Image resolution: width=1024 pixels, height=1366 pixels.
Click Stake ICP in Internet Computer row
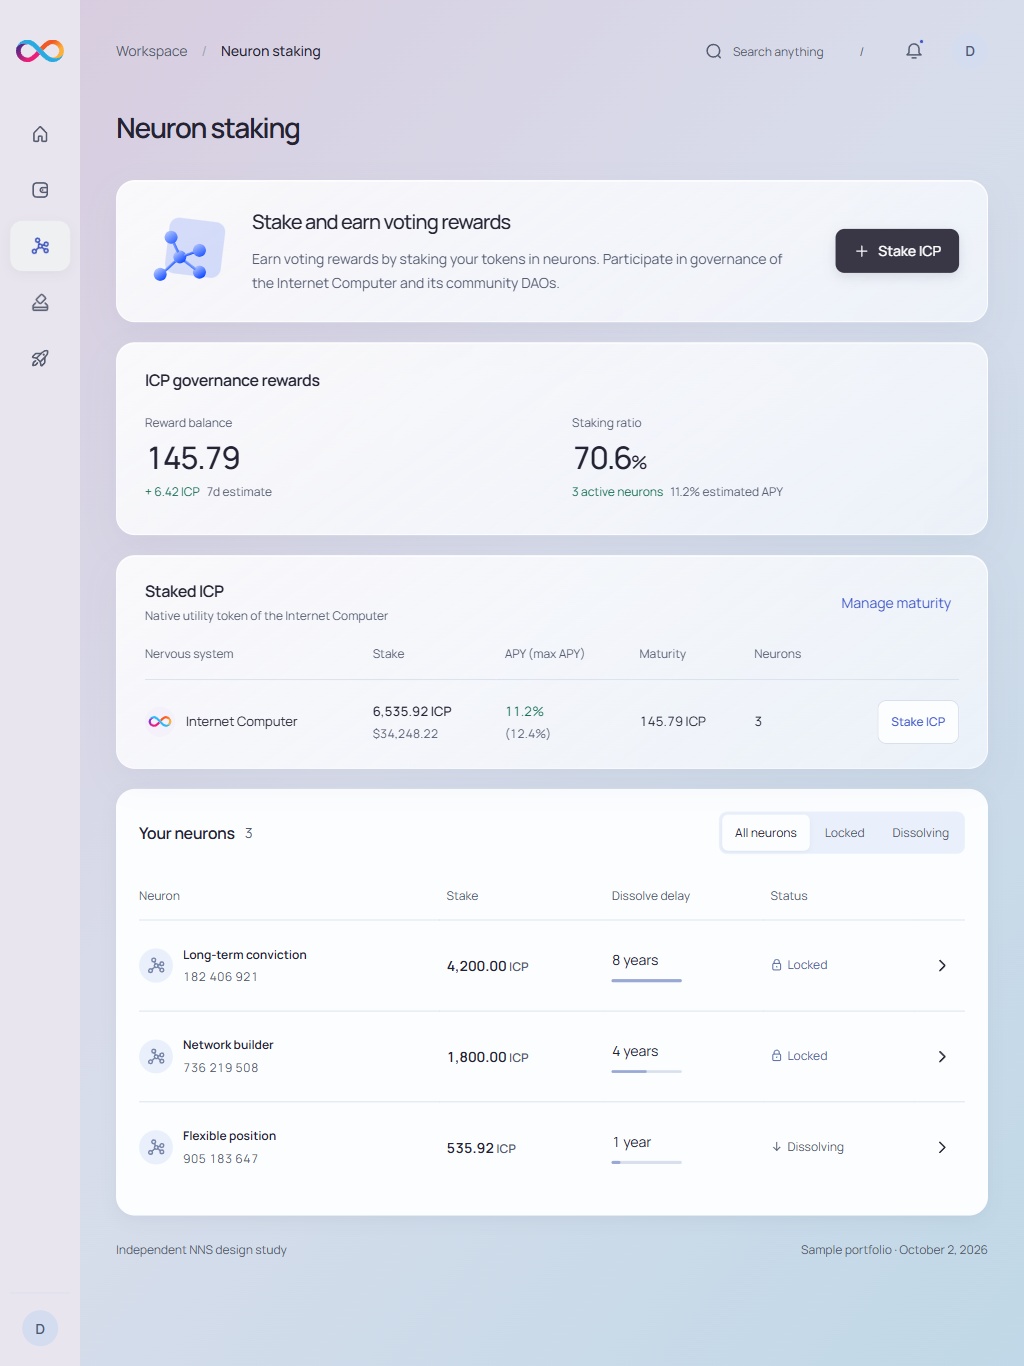coord(918,722)
